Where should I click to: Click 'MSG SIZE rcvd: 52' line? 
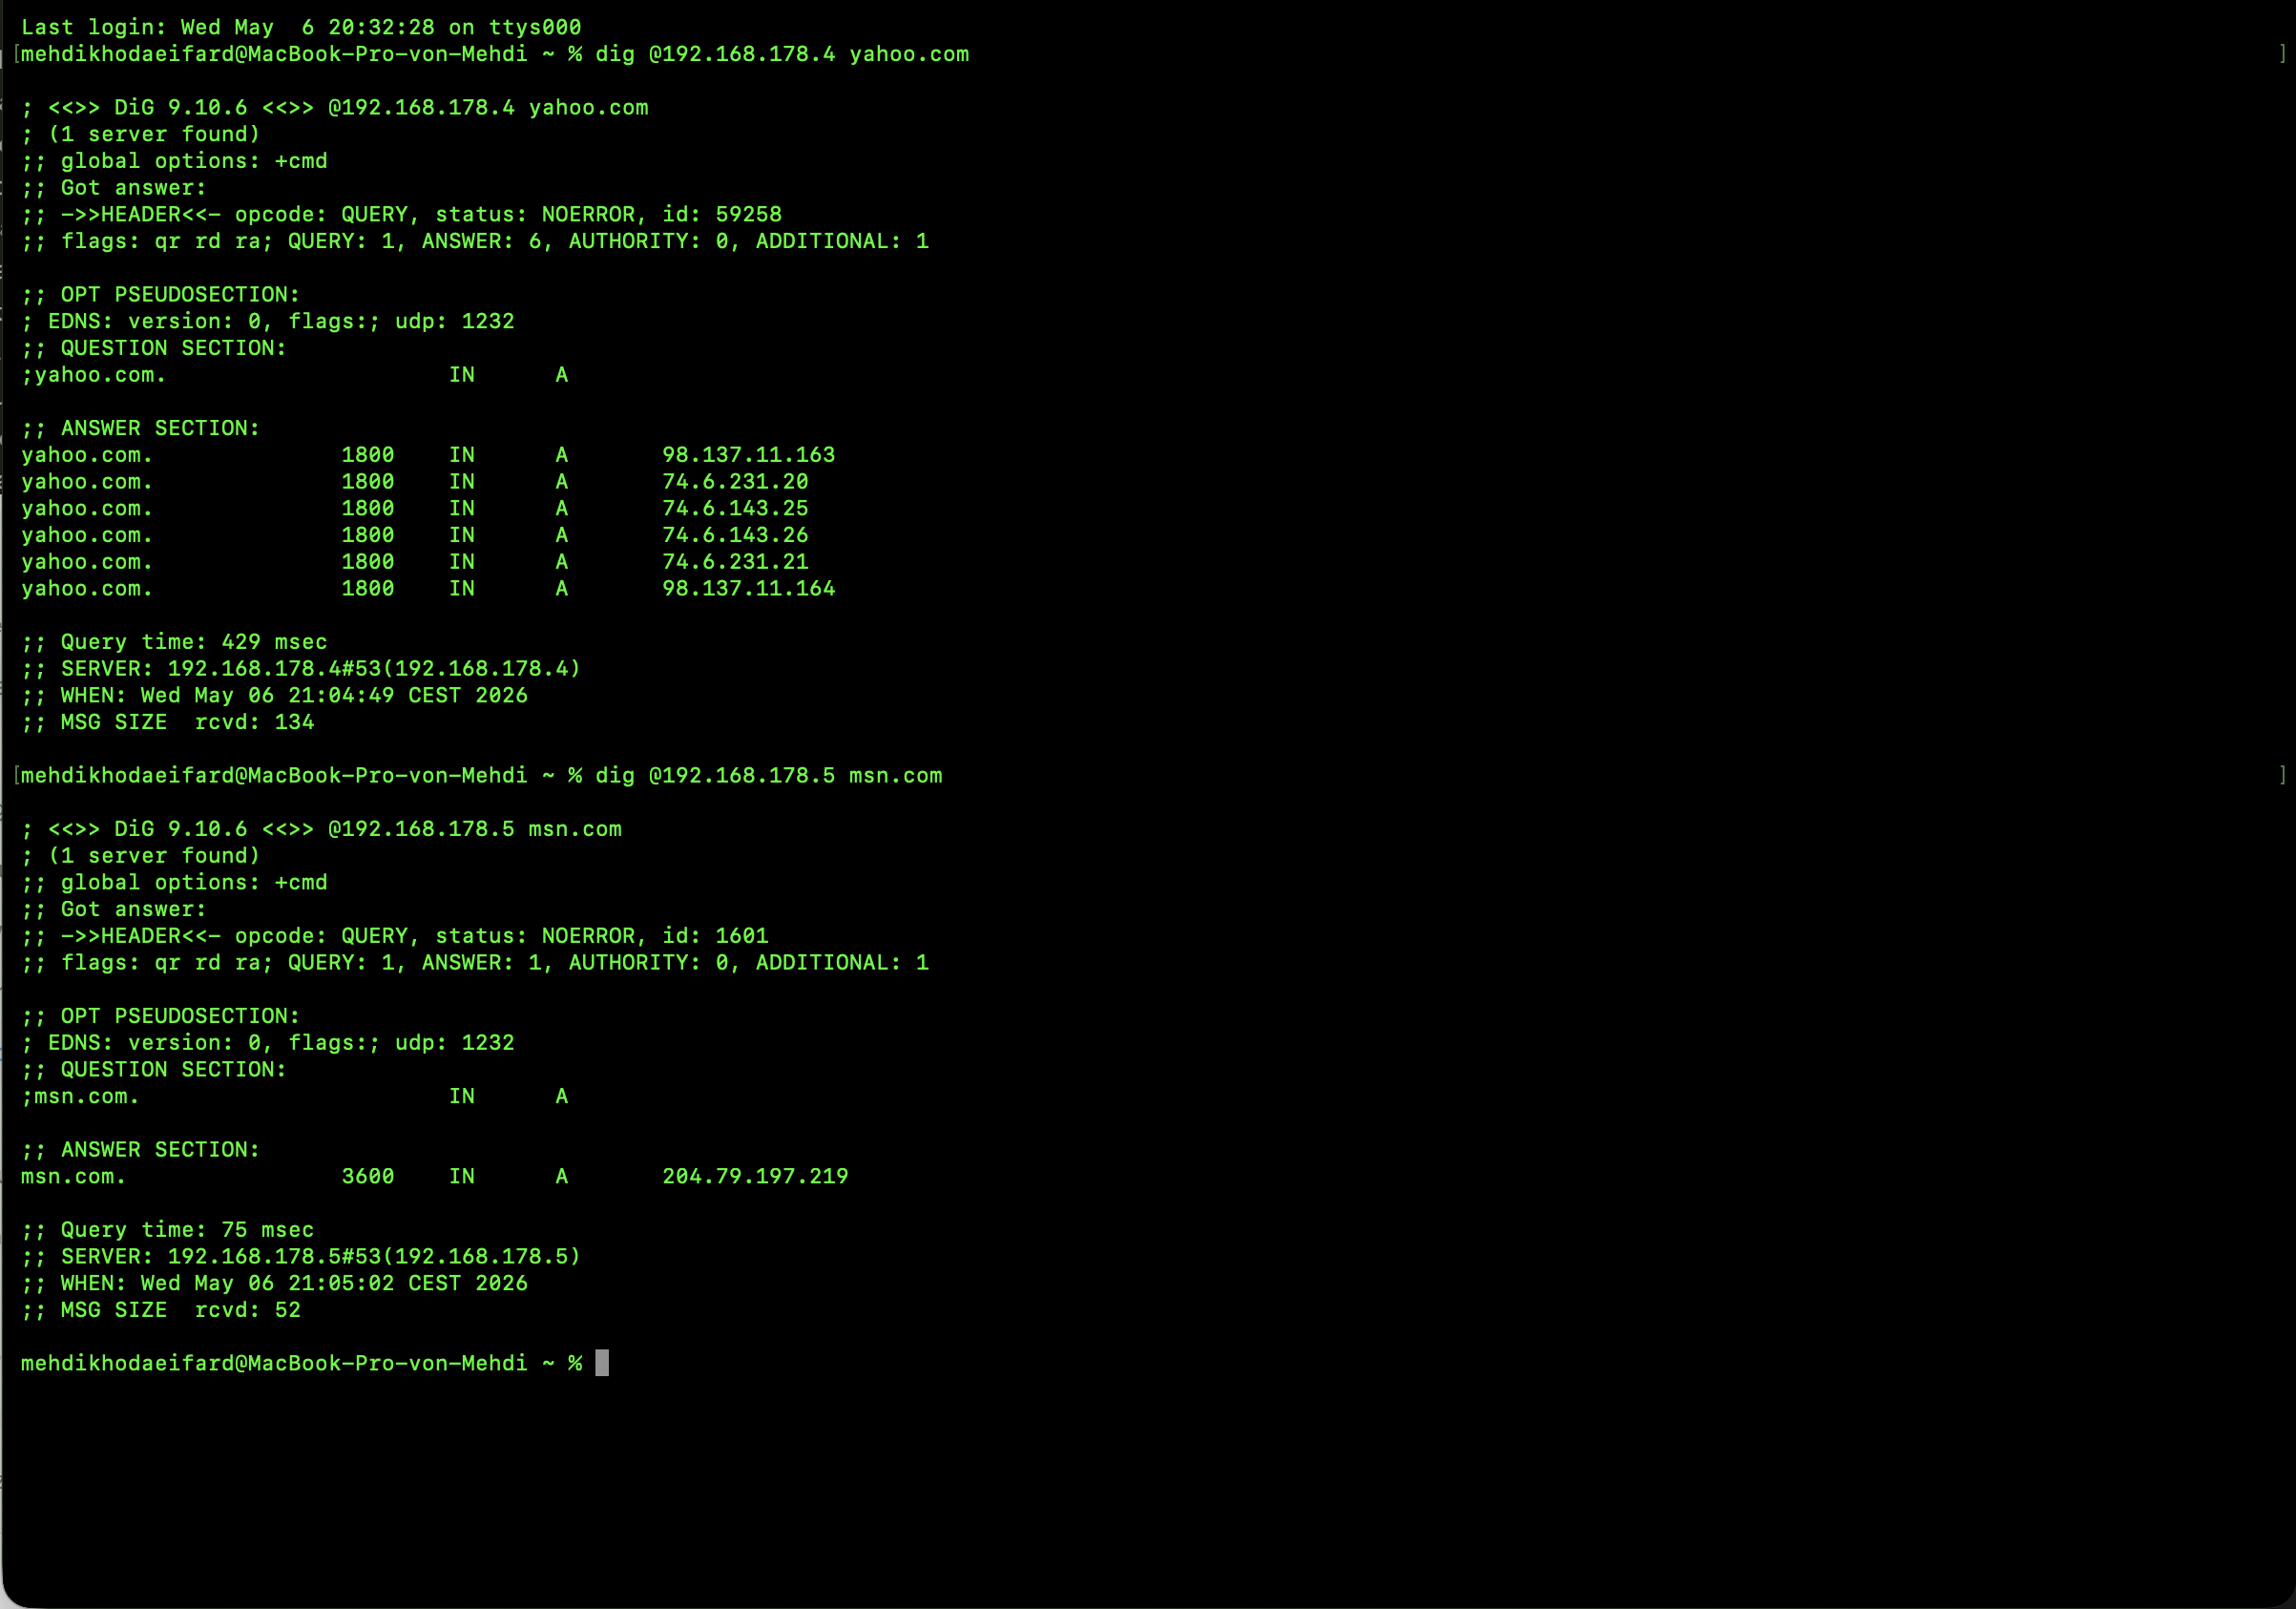coord(161,1310)
